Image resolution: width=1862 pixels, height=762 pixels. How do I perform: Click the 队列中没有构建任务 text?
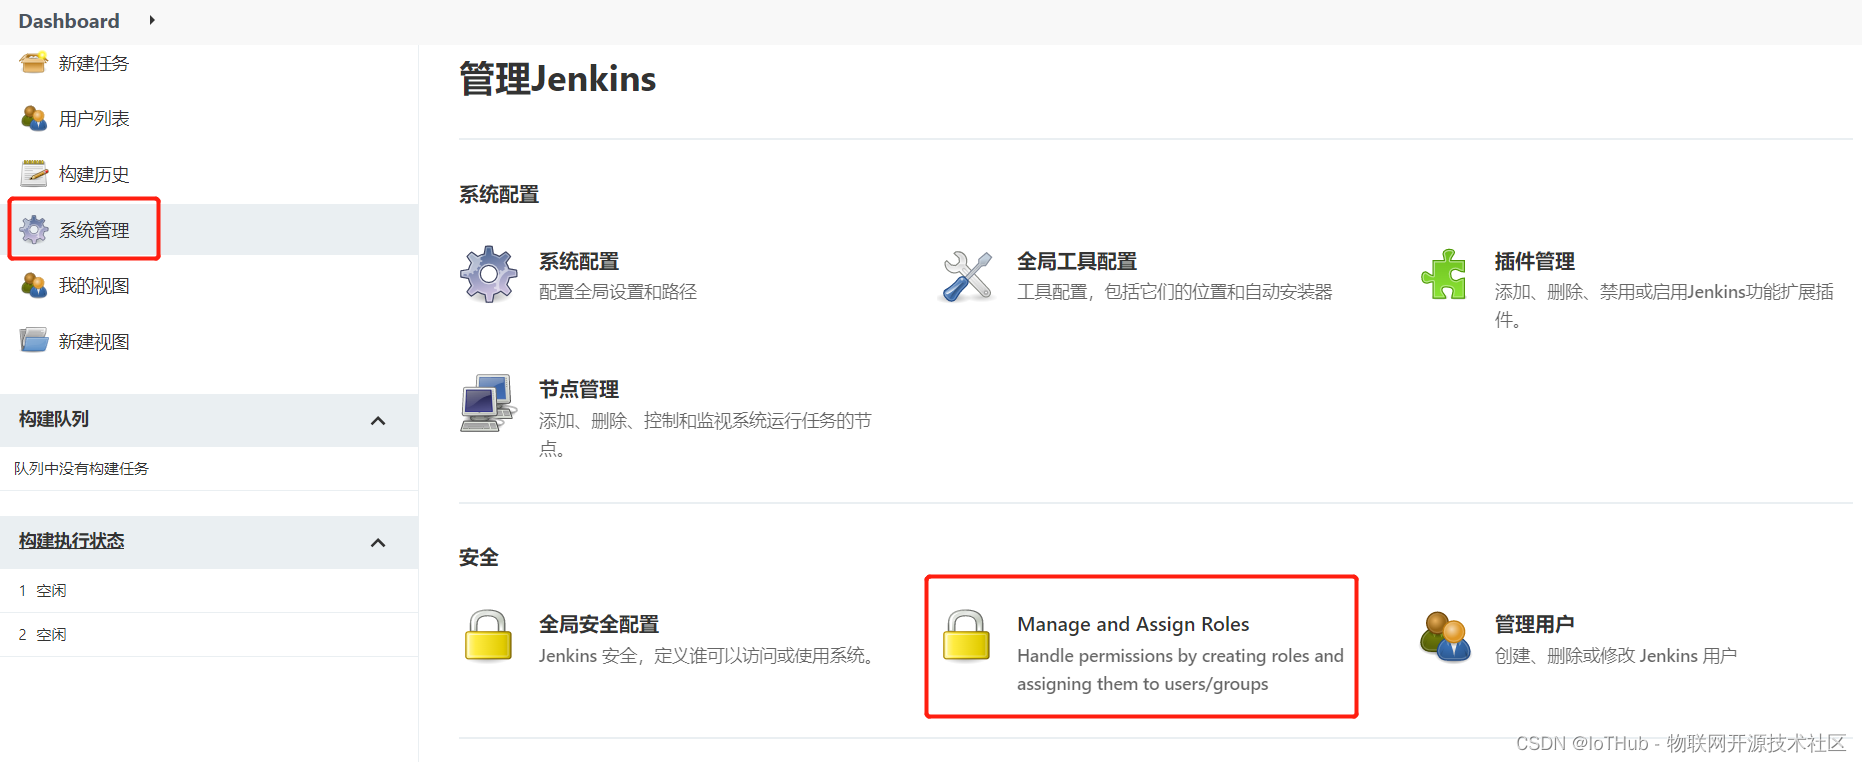click(x=81, y=468)
